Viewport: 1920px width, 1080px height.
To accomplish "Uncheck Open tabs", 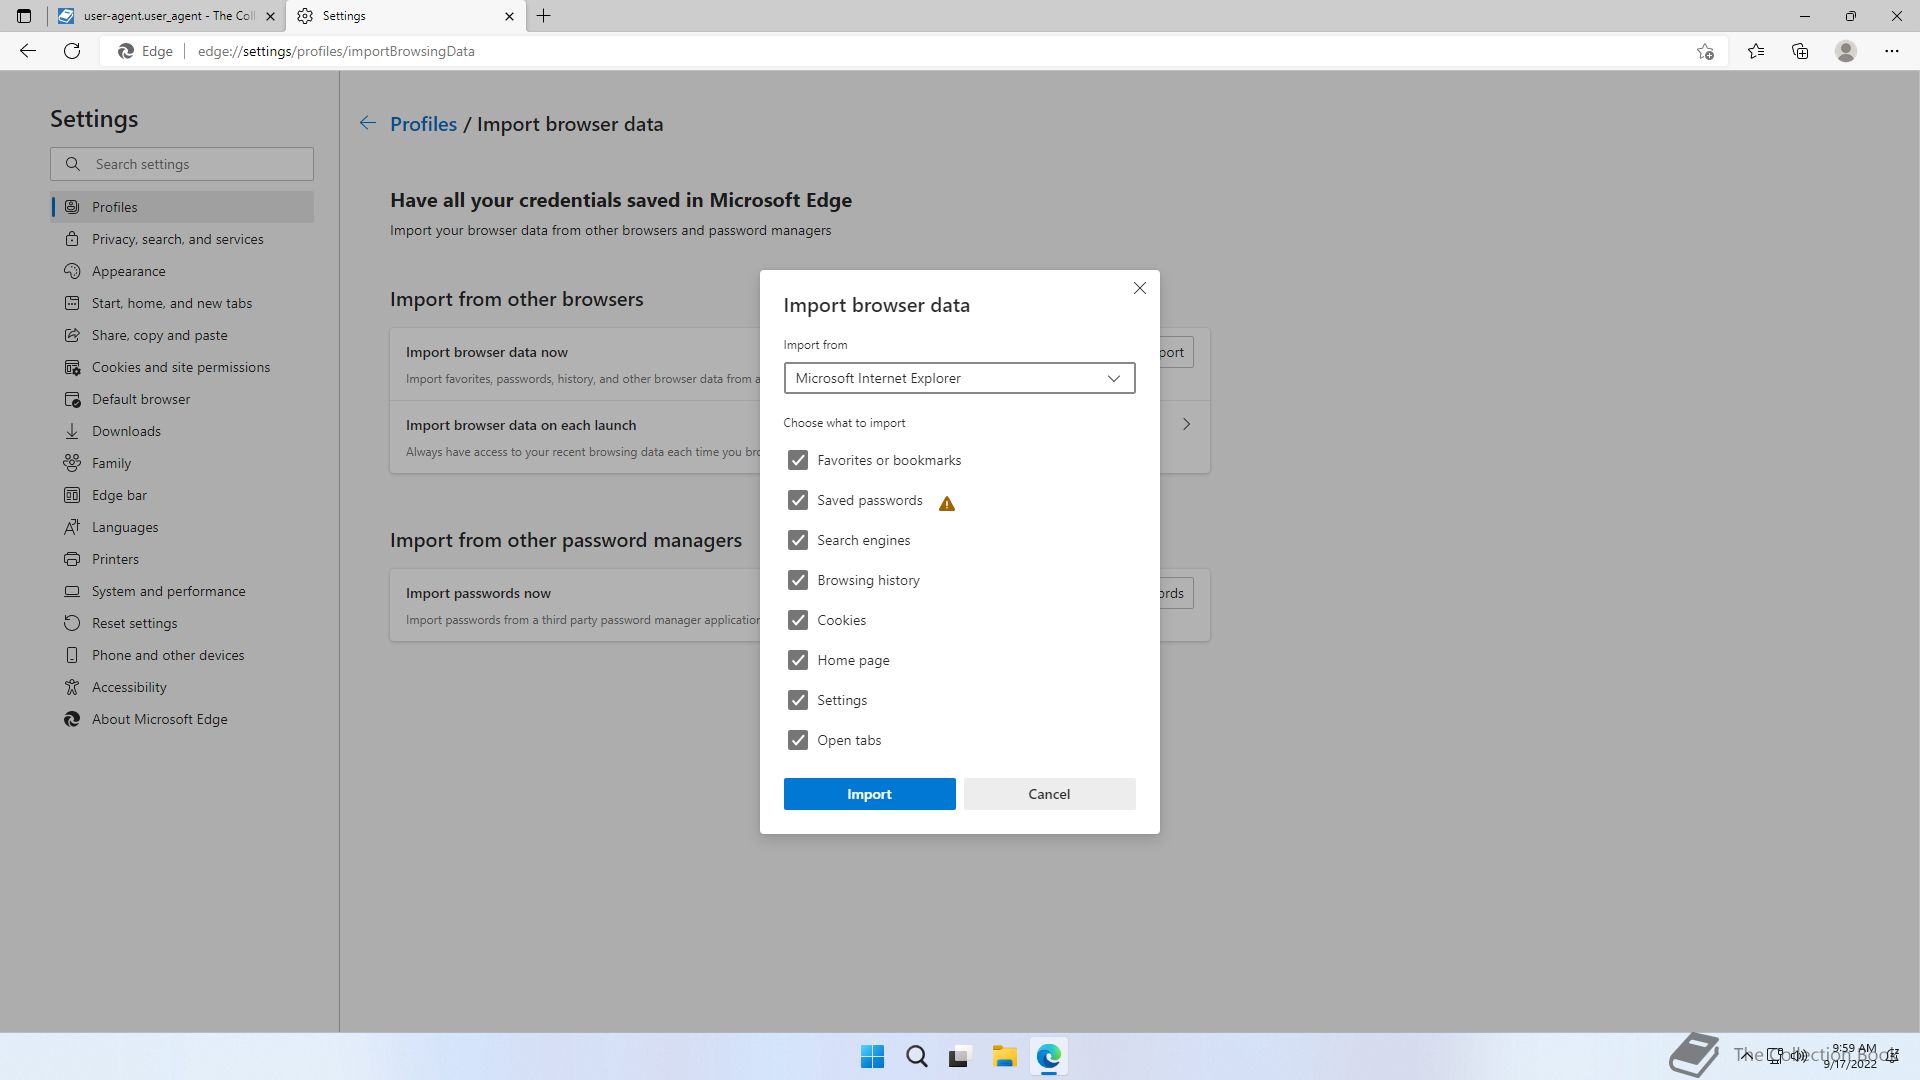I will (797, 740).
